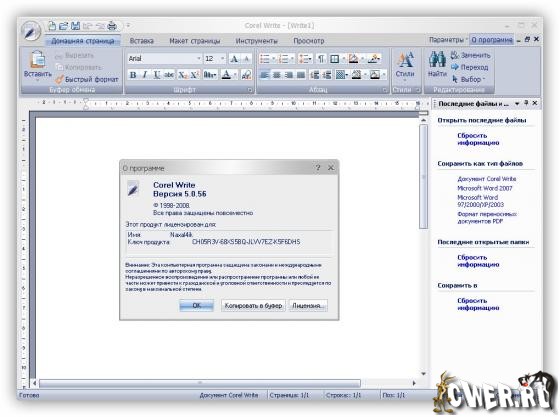Toggle Italic text formatting

[145, 75]
